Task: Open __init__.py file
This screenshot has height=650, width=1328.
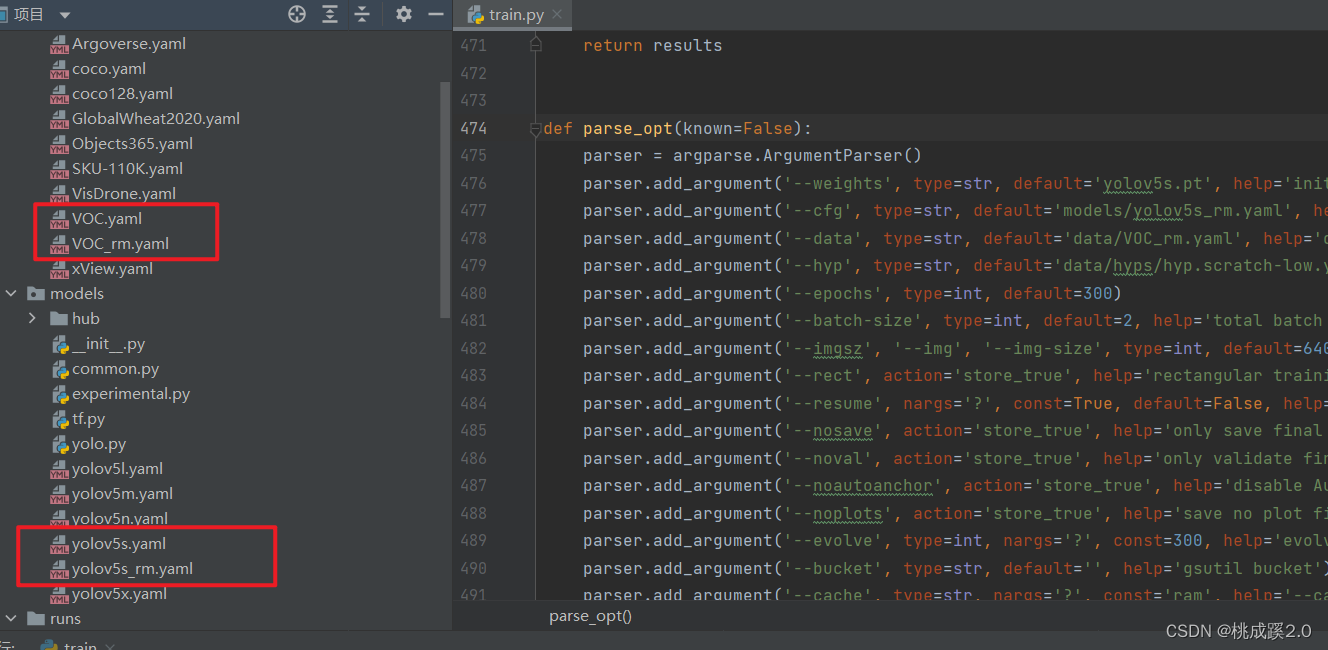Action: tap(108, 344)
